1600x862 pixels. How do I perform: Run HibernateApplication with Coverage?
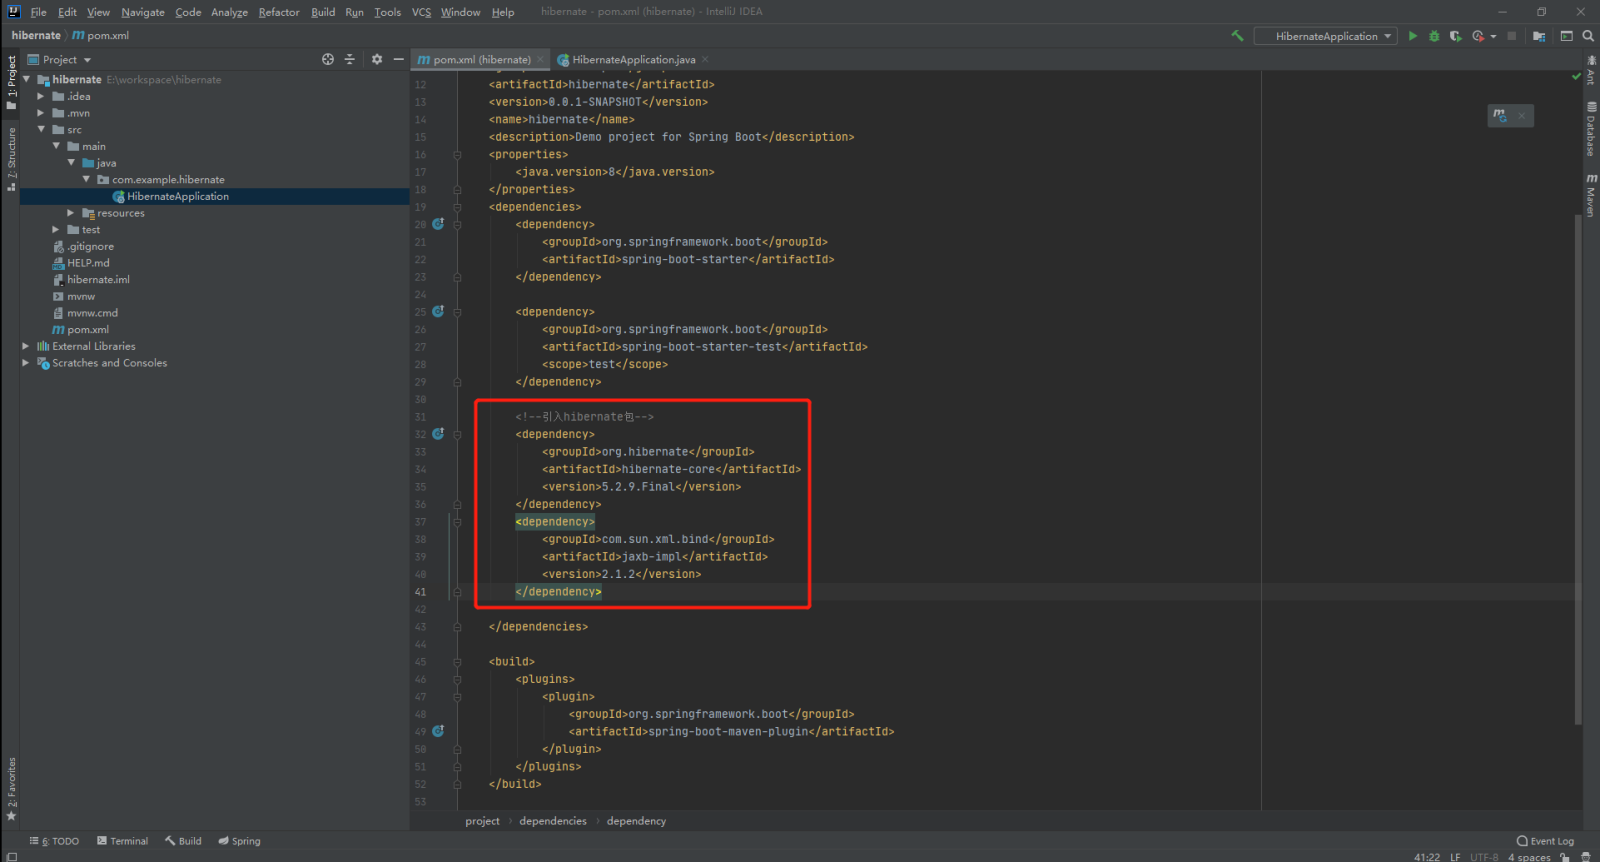point(1455,36)
